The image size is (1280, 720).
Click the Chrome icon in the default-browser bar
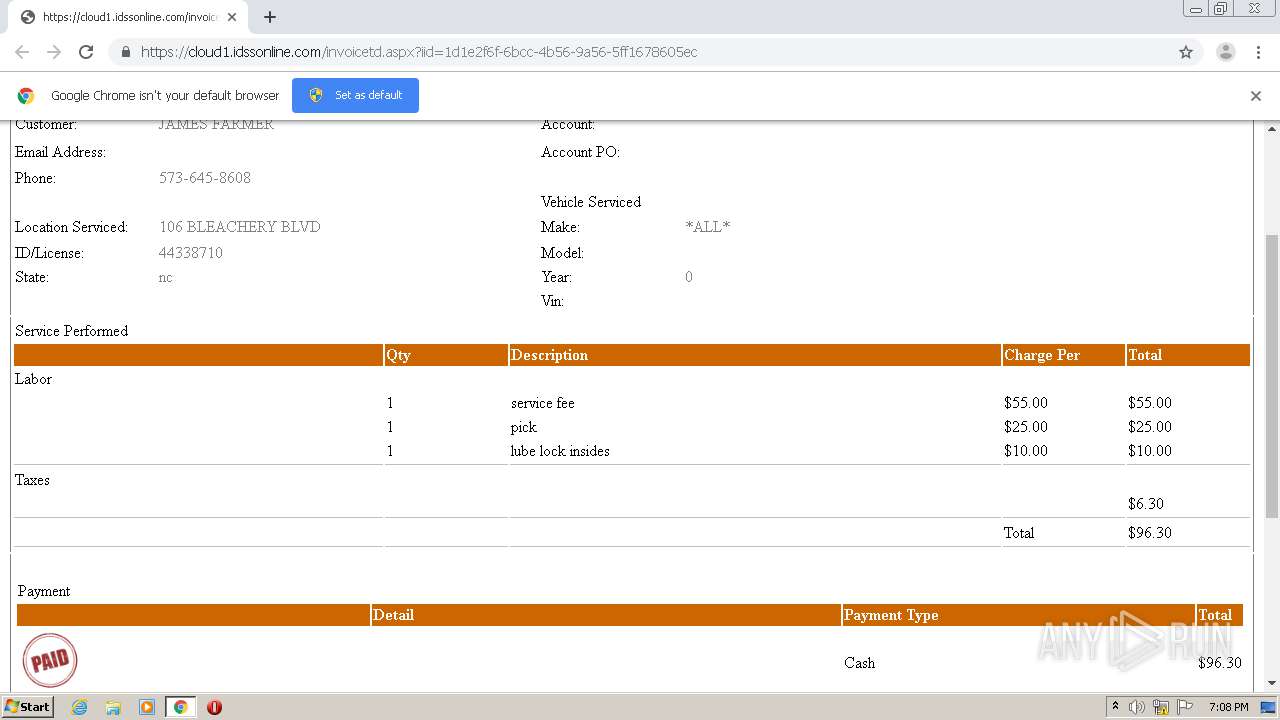coord(26,96)
